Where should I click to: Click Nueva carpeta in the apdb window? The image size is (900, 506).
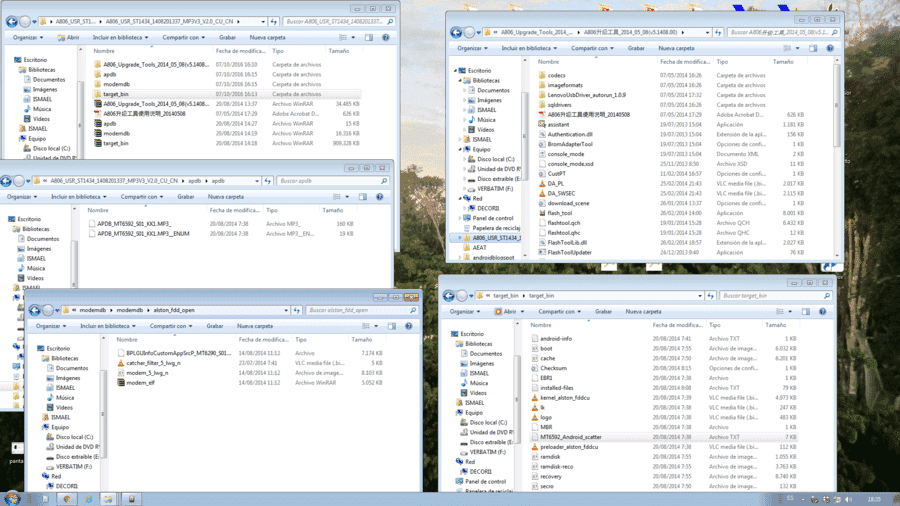(226, 197)
